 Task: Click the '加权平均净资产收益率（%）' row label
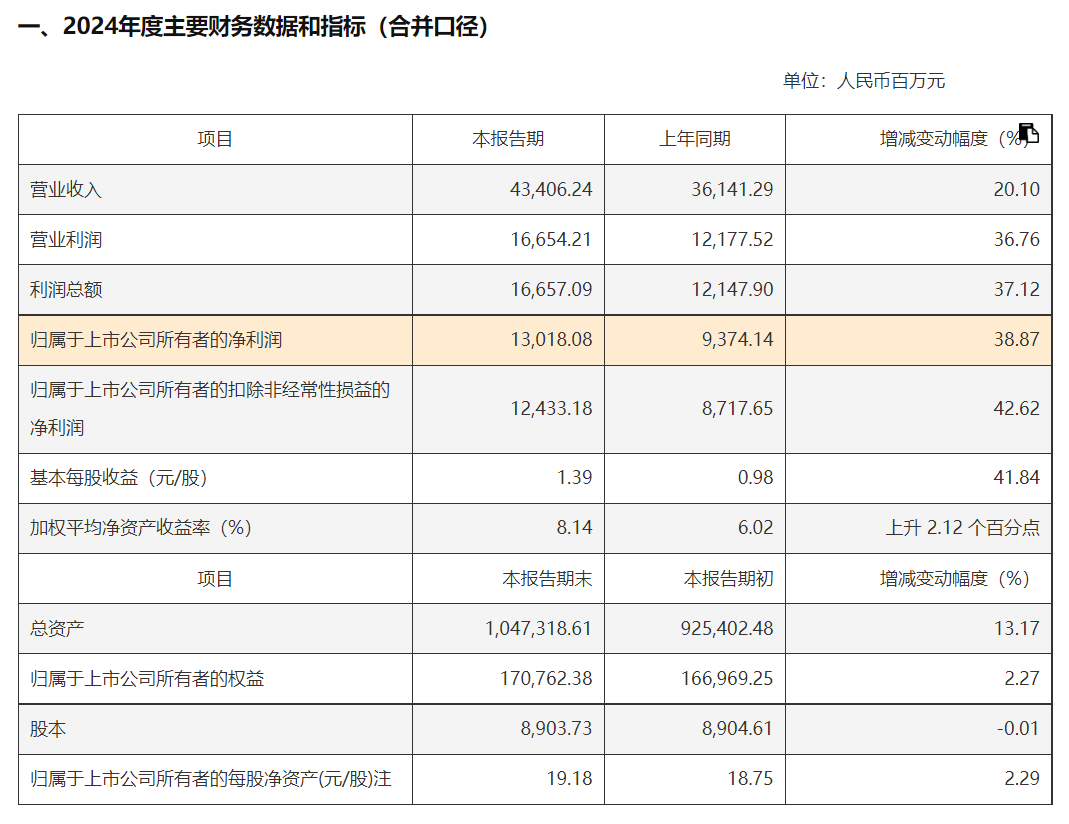pos(141,528)
